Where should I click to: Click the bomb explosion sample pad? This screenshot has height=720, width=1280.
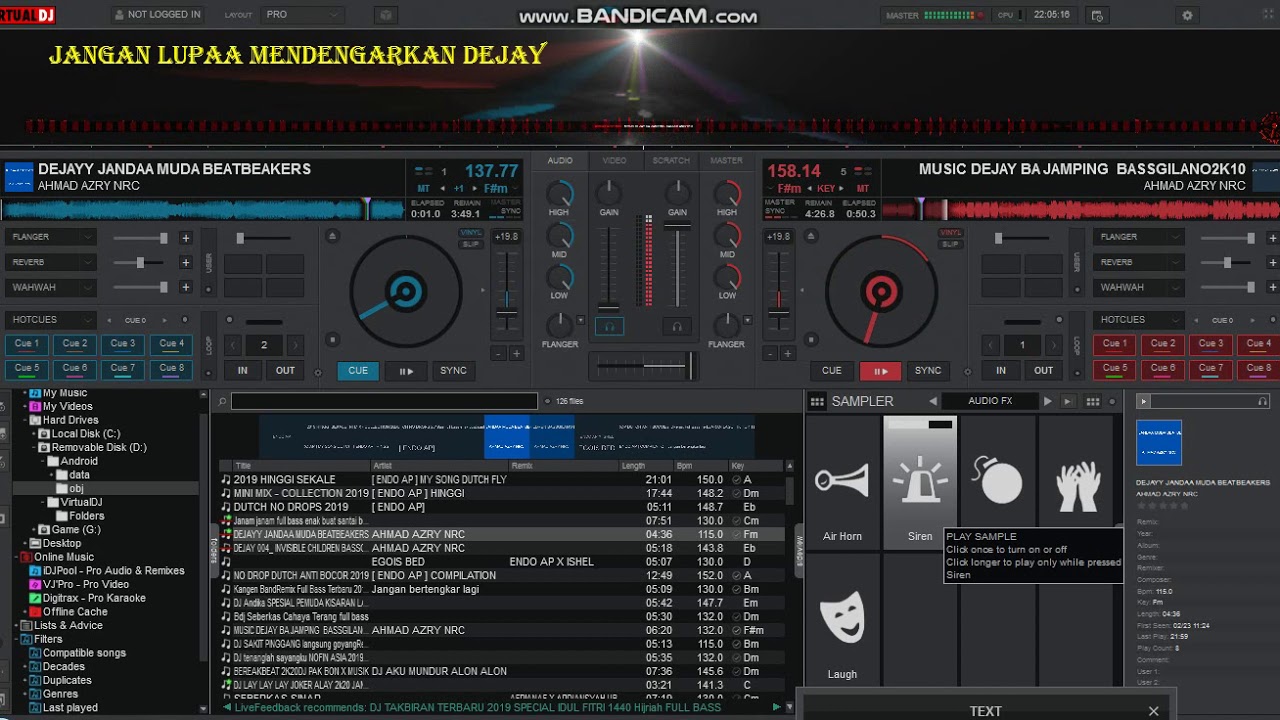(997, 483)
